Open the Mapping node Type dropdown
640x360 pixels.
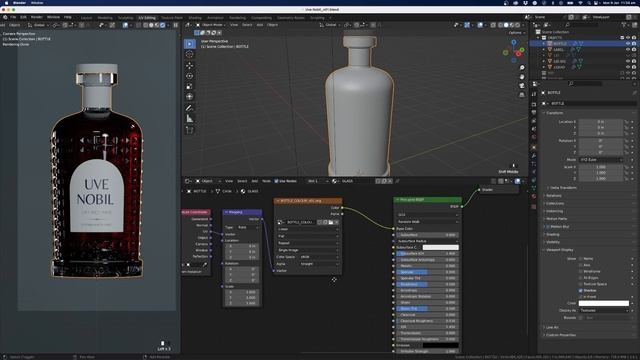click(248, 227)
